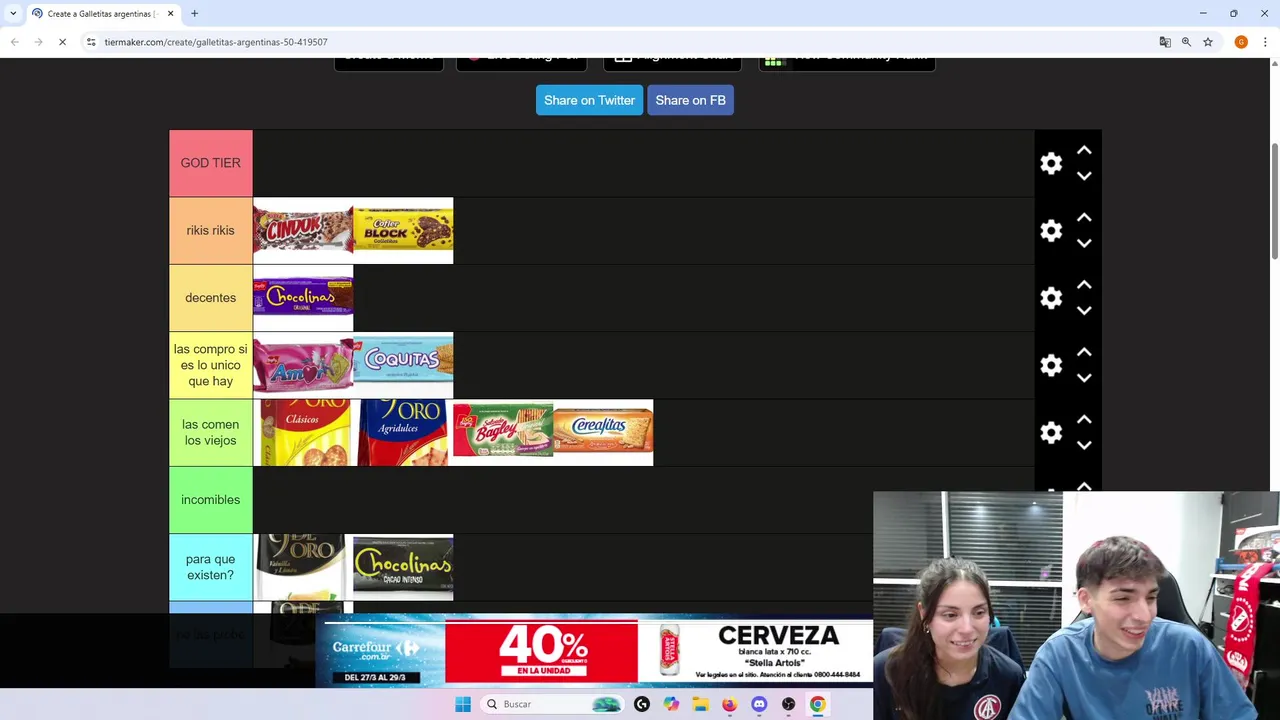The width and height of the screenshot is (1280, 720).
Task: Open settings gear for 'las compro si es lo unico' row
Action: [x=1051, y=365]
